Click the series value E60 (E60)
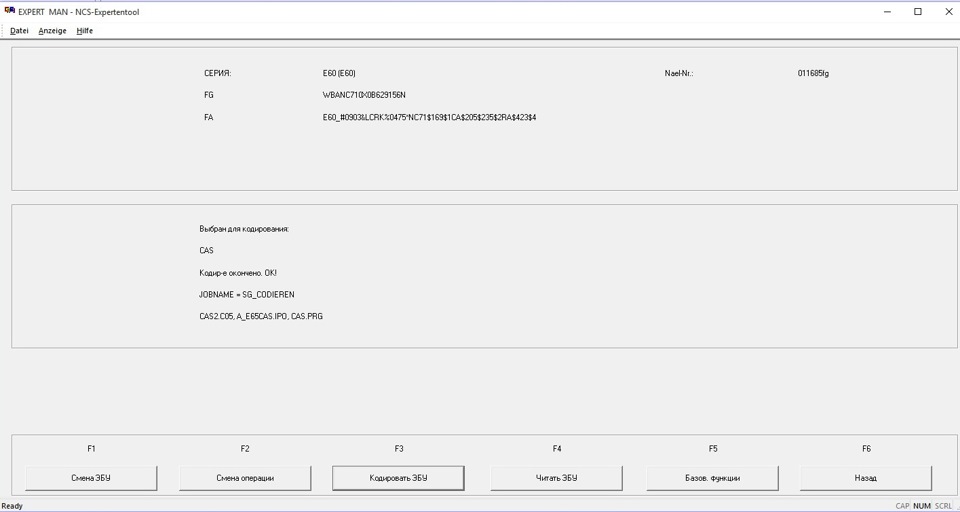This screenshot has width=960, height=512. (x=339, y=73)
